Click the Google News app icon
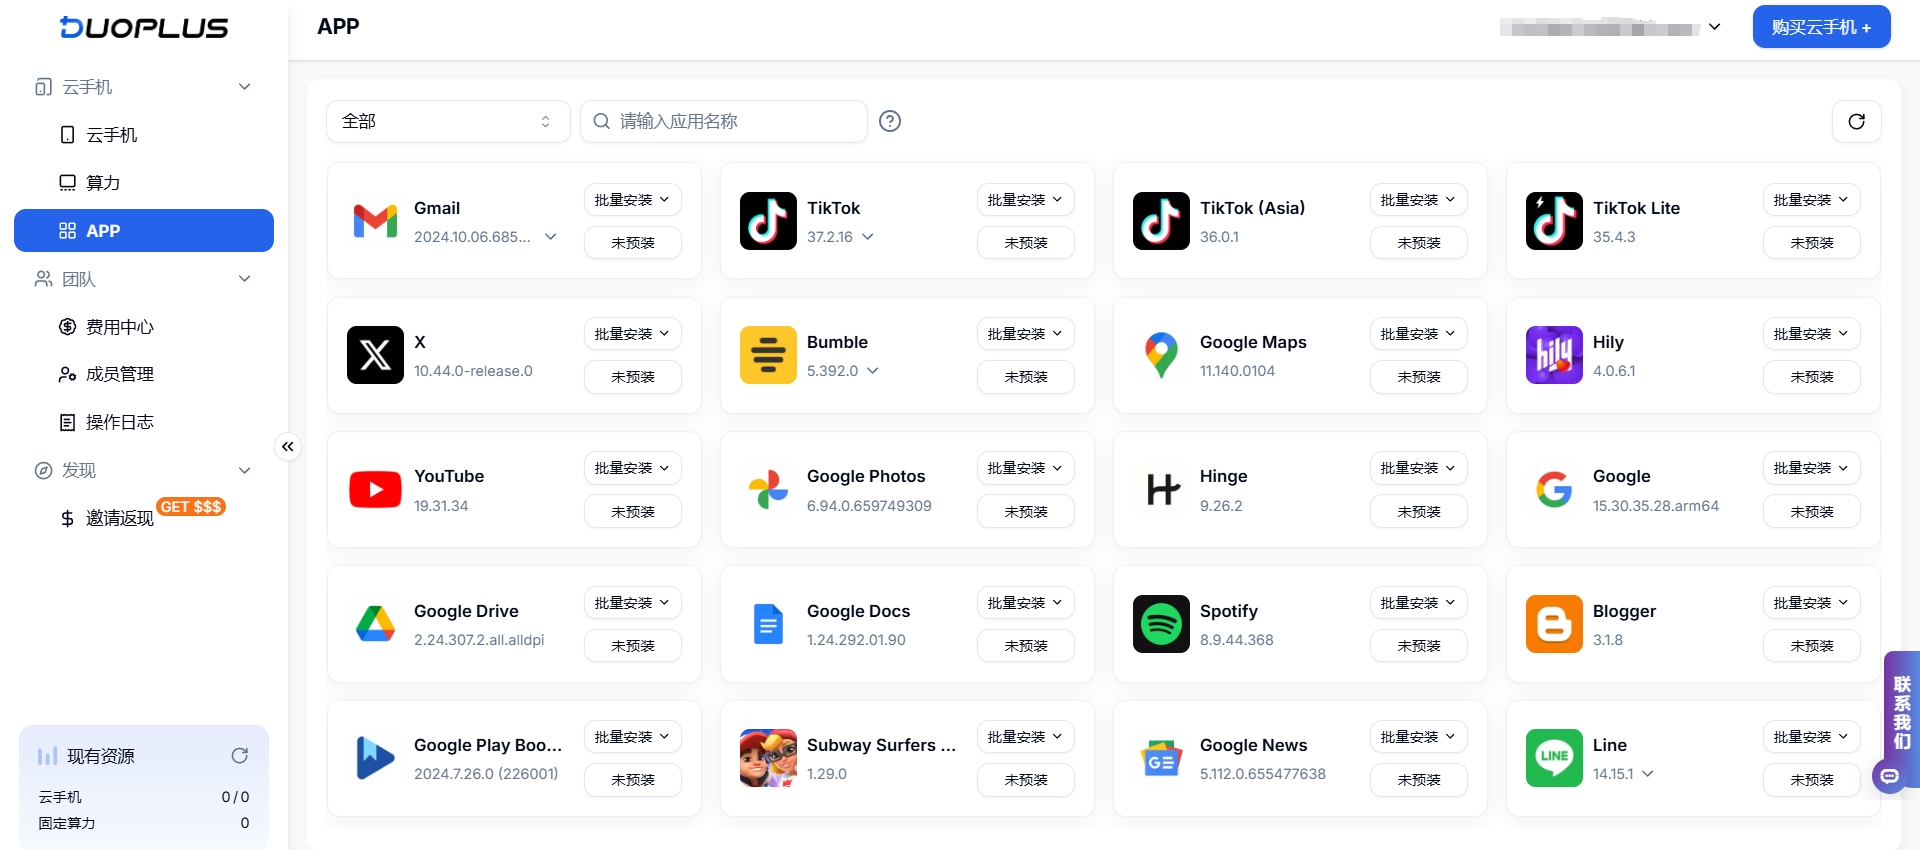Screen dimensions: 1920x850 click(x=1161, y=758)
